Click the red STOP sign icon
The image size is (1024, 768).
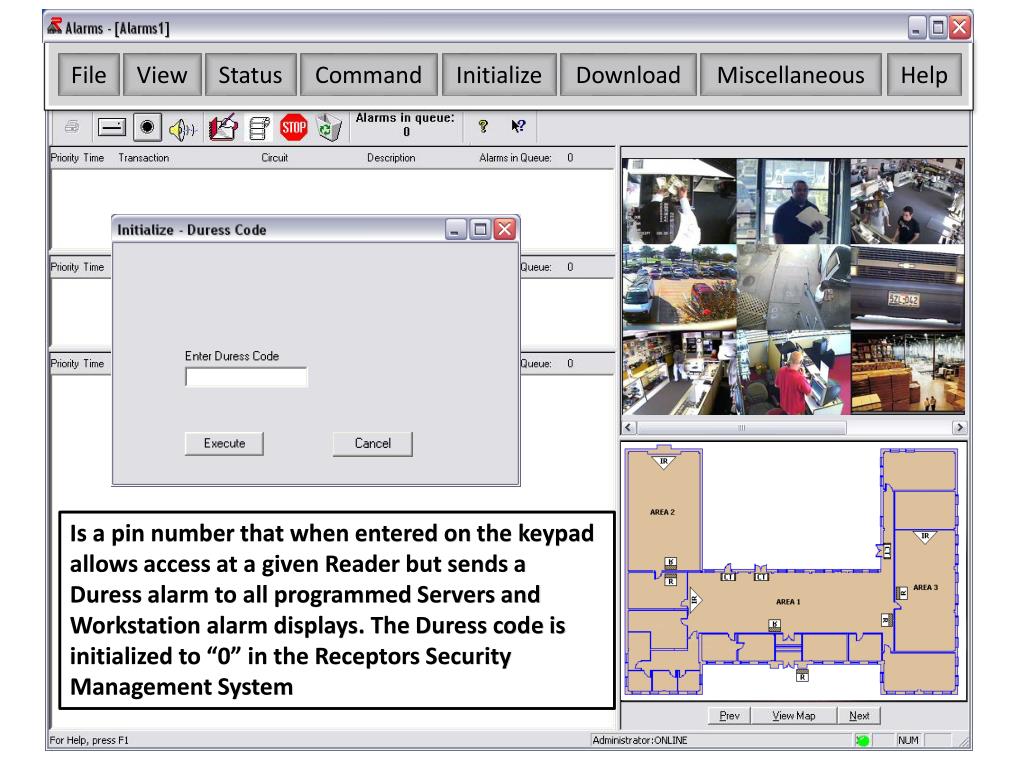click(293, 126)
